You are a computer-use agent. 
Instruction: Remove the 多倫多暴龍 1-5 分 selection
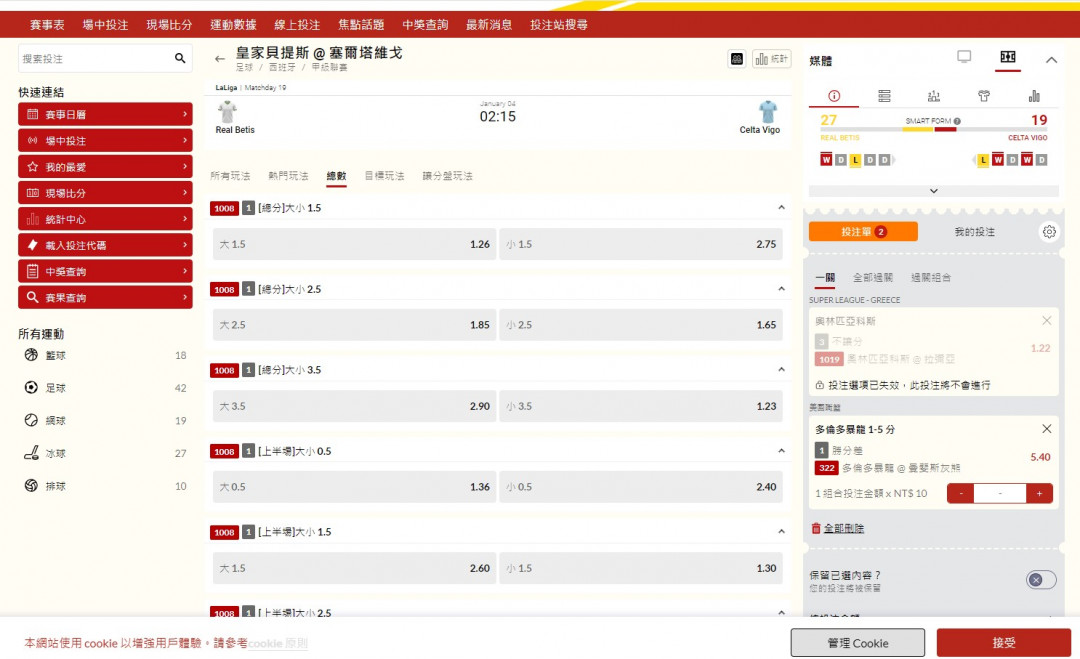pyautogui.click(x=1046, y=429)
